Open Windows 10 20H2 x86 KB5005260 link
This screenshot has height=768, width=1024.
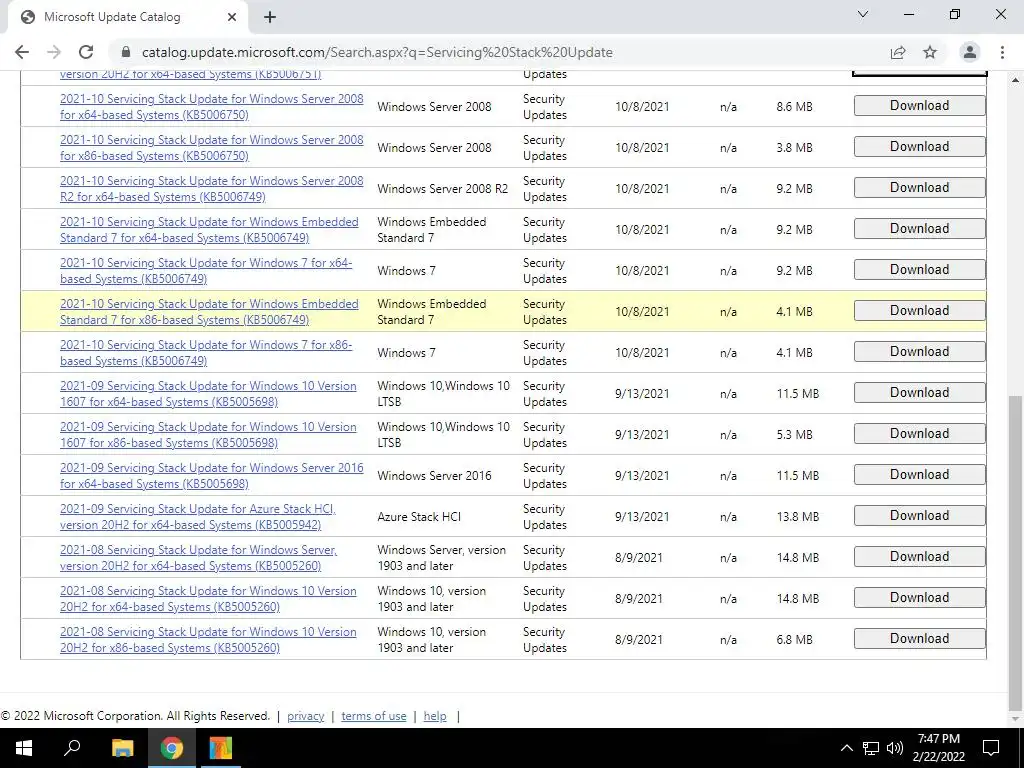[x=208, y=639]
